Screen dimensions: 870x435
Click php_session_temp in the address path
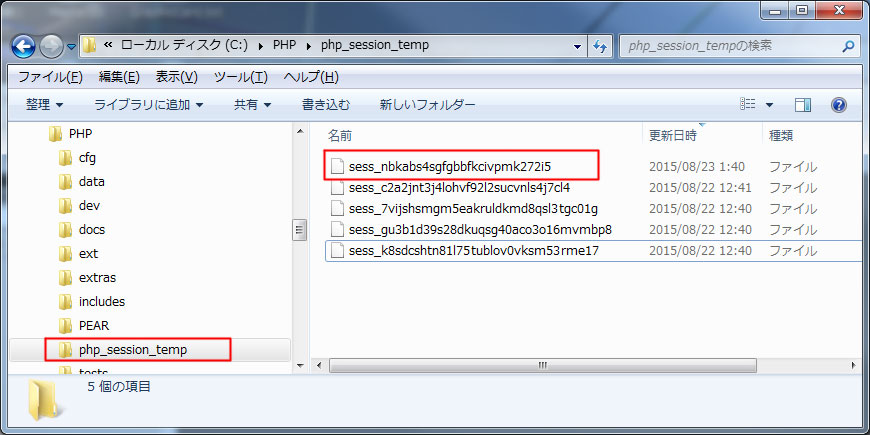pyautogui.click(x=375, y=45)
